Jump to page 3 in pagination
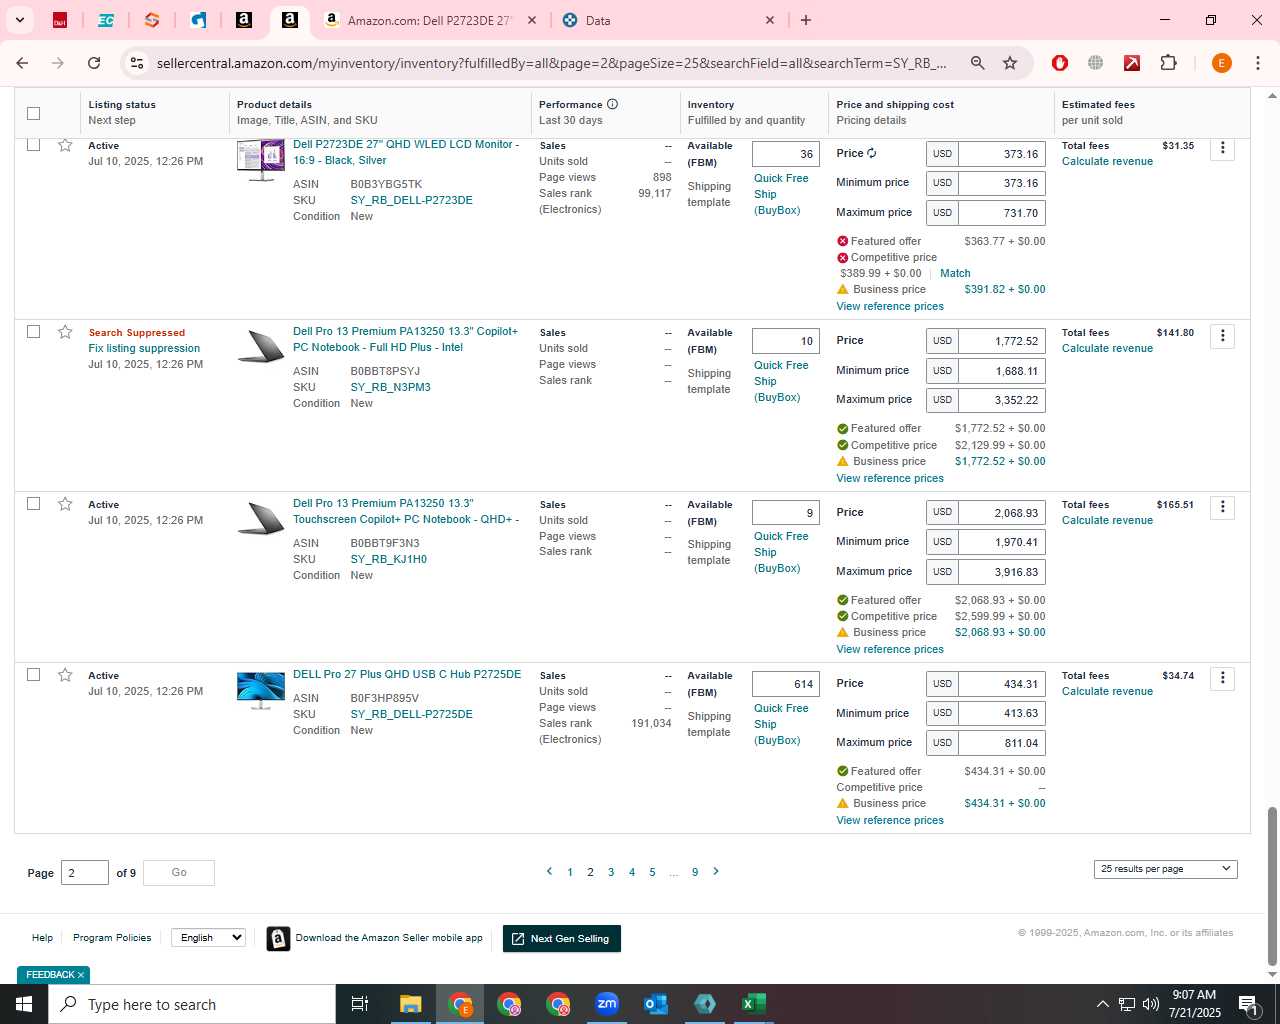The width and height of the screenshot is (1280, 1024). pyautogui.click(x=611, y=872)
